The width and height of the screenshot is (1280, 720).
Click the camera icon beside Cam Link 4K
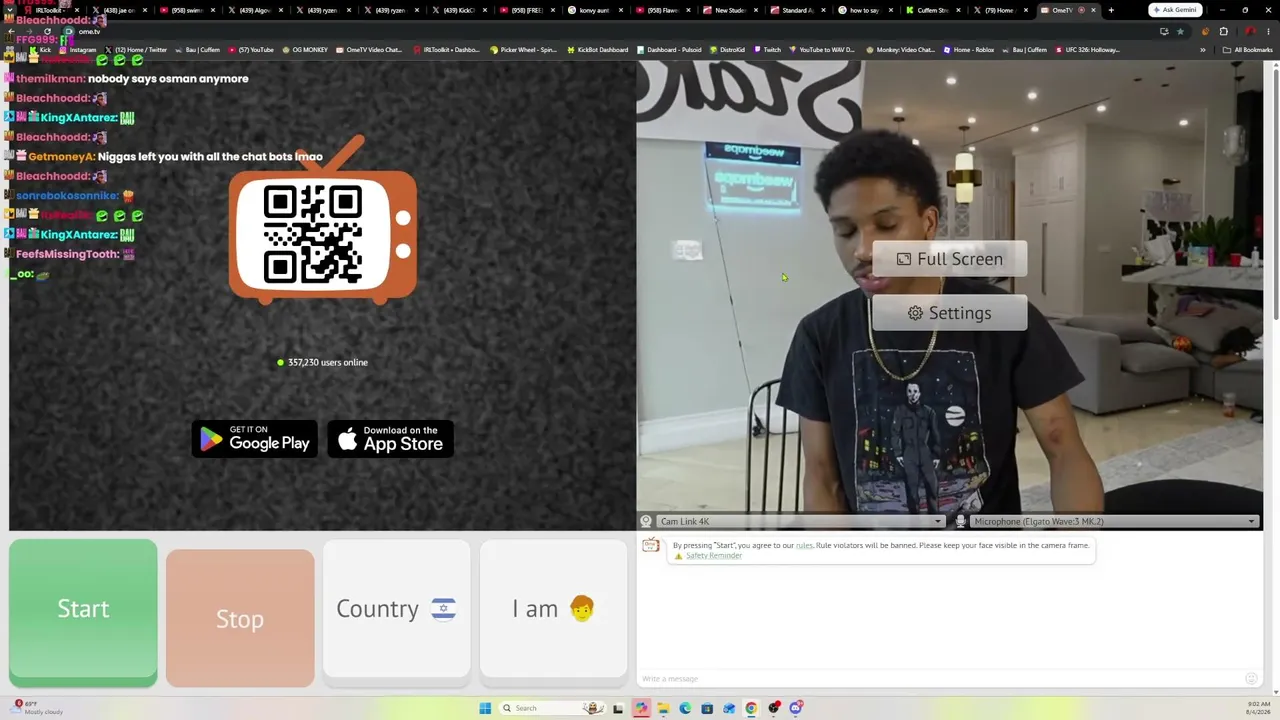tap(646, 521)
